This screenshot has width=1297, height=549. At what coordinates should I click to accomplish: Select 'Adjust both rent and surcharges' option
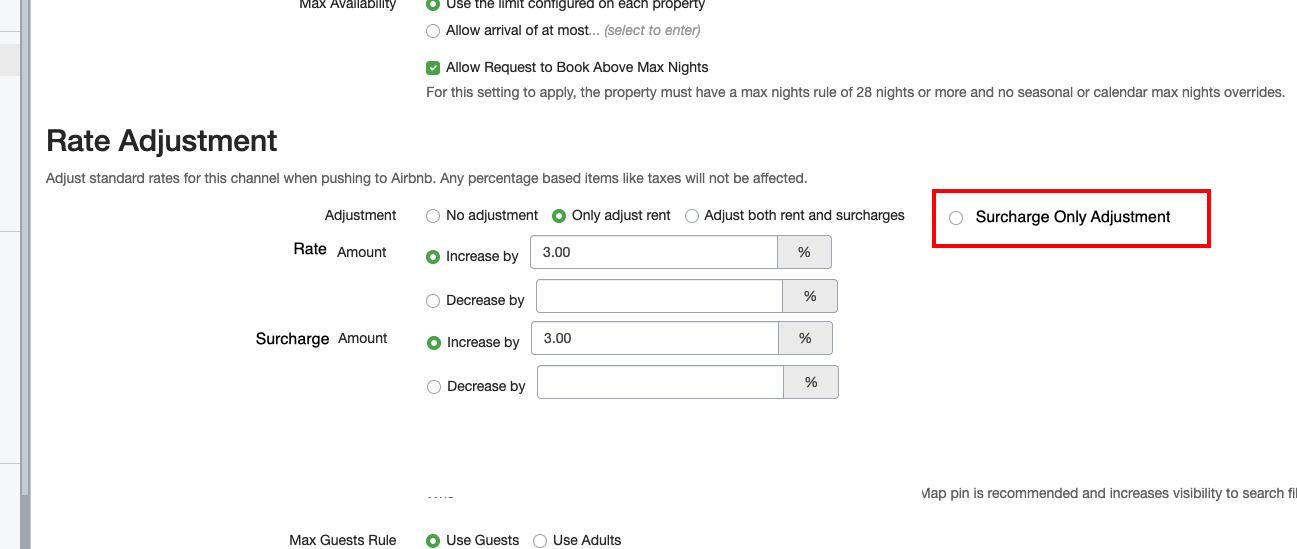(x=692, y=216)
